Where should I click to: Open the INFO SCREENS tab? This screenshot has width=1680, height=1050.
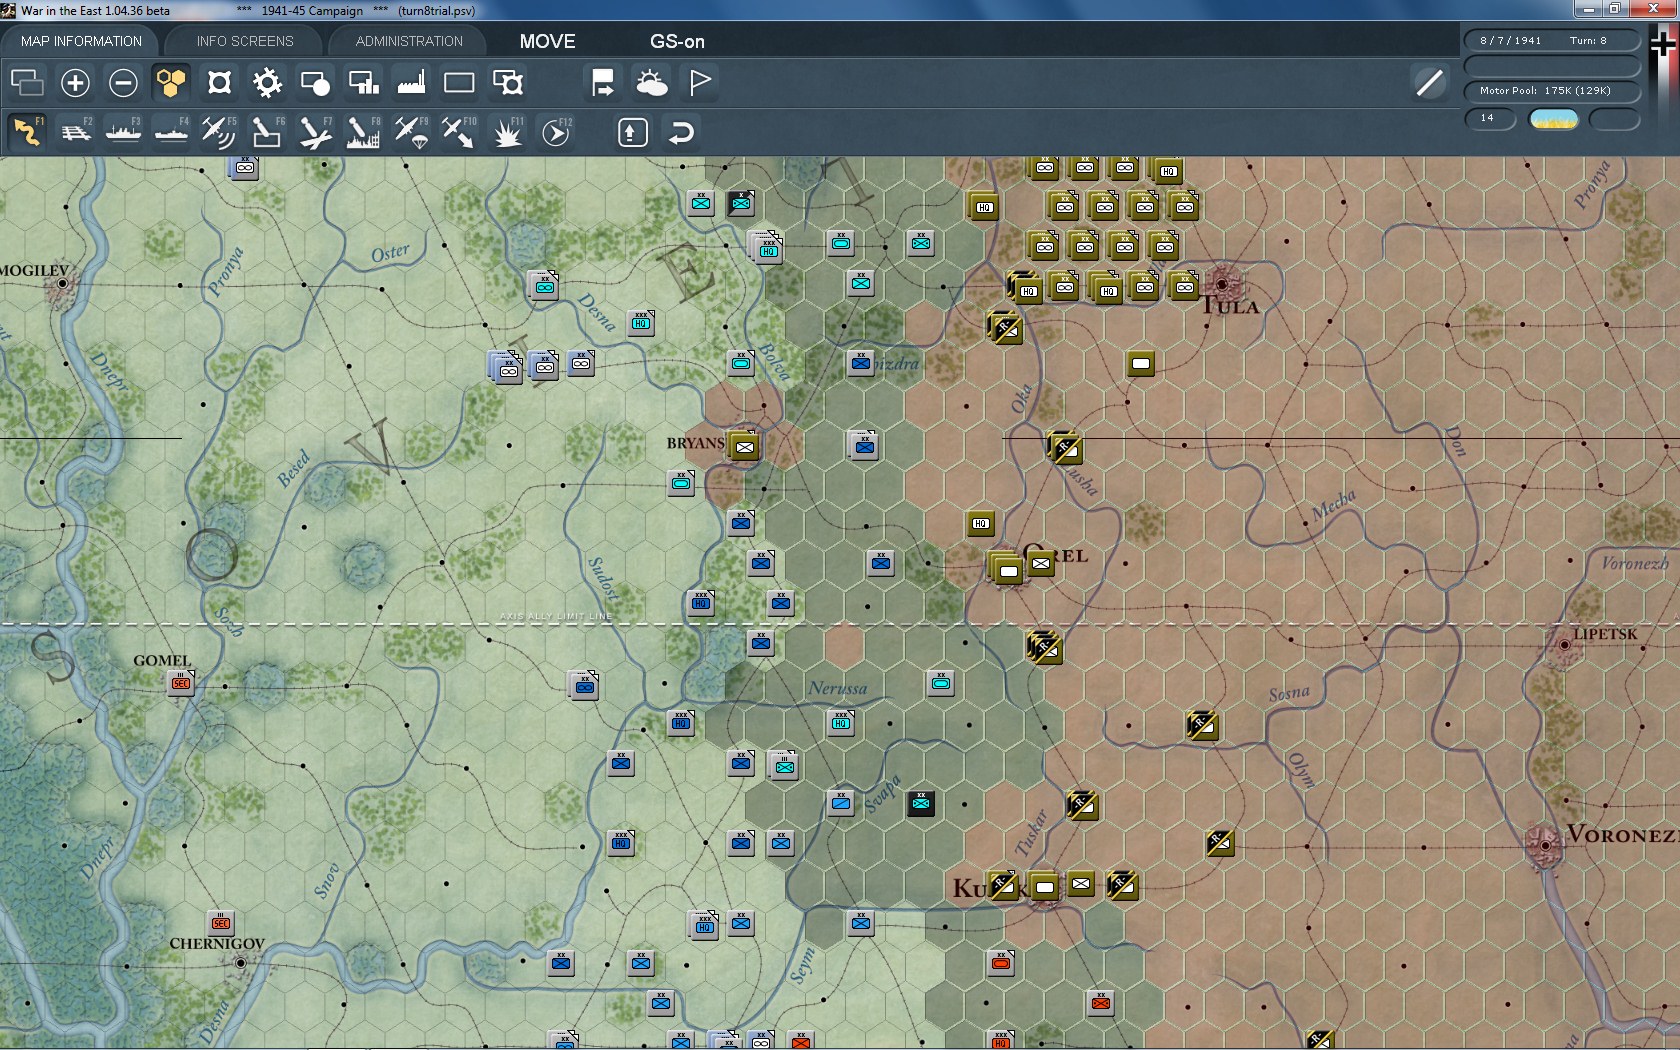click(x=245, y=41)
